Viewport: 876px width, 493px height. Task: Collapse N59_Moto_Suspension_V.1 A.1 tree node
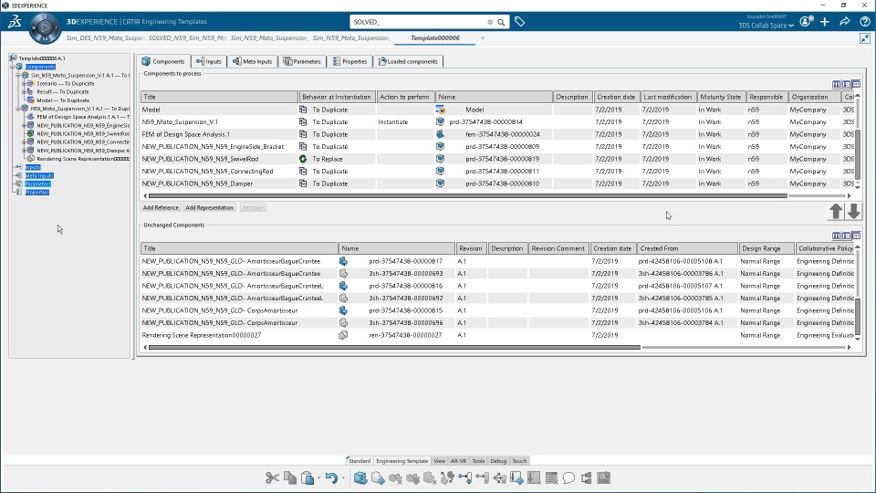18,108
